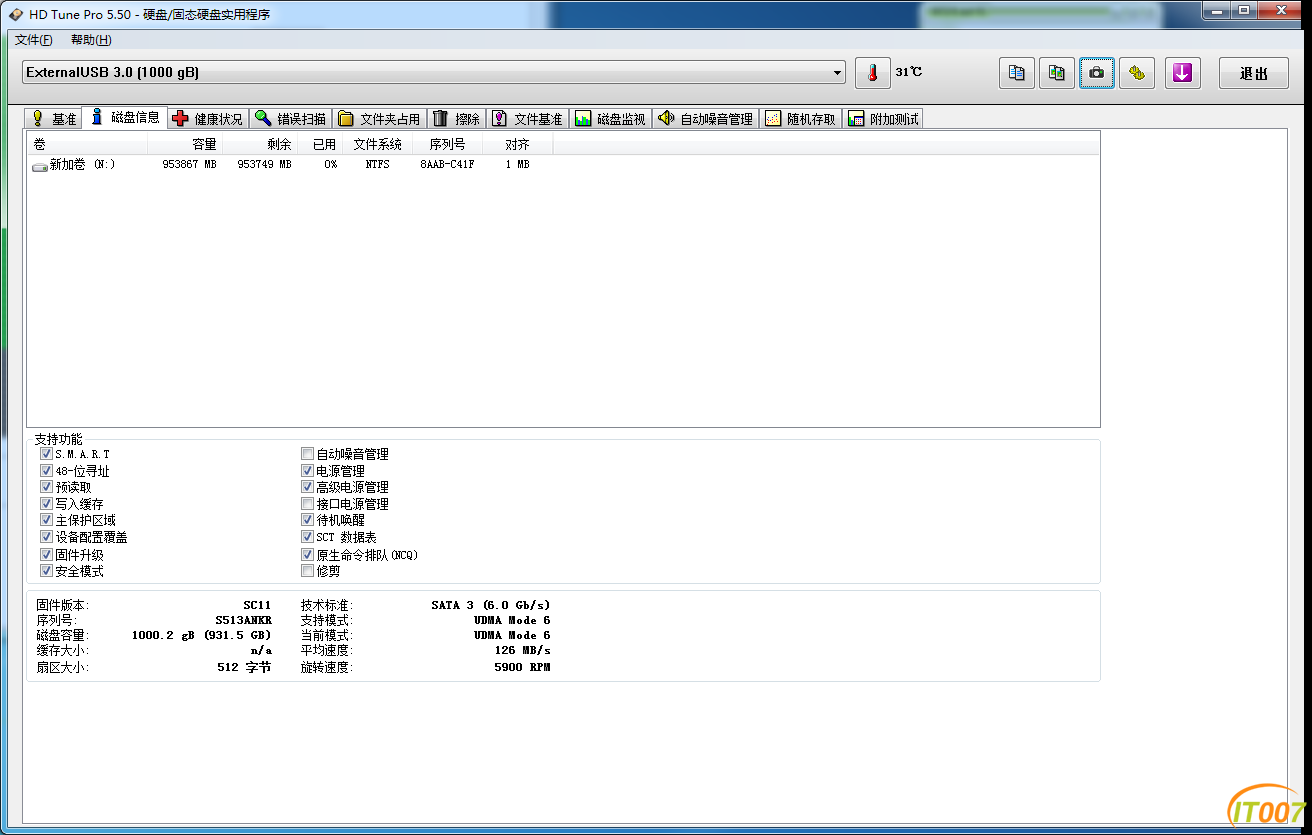Switch to the 基准 benchmark tab
The height and width of the screenshot is (835, 1312).
[54, 119]
